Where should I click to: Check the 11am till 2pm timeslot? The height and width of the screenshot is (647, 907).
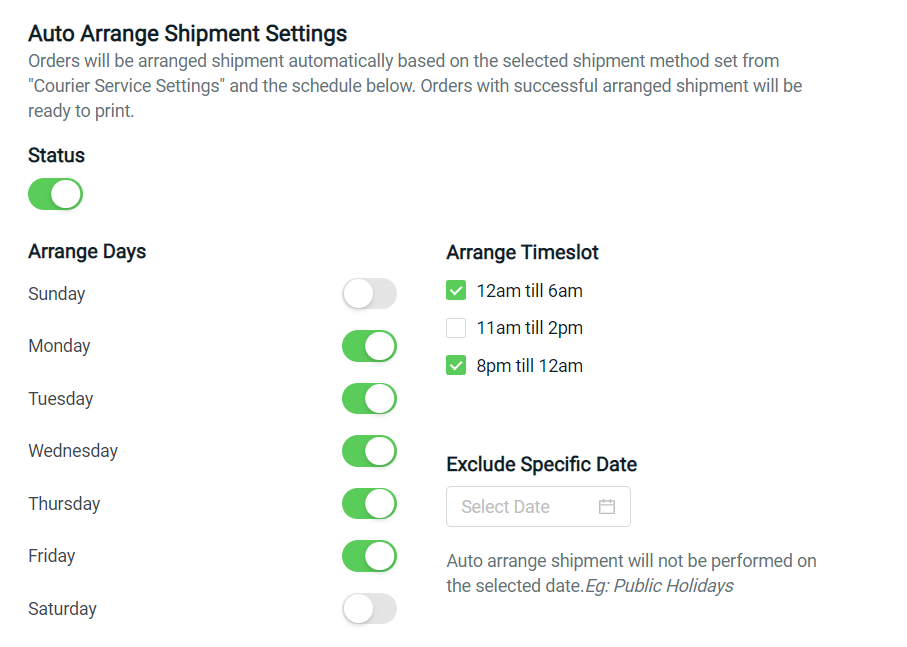[x=456, y=327]
